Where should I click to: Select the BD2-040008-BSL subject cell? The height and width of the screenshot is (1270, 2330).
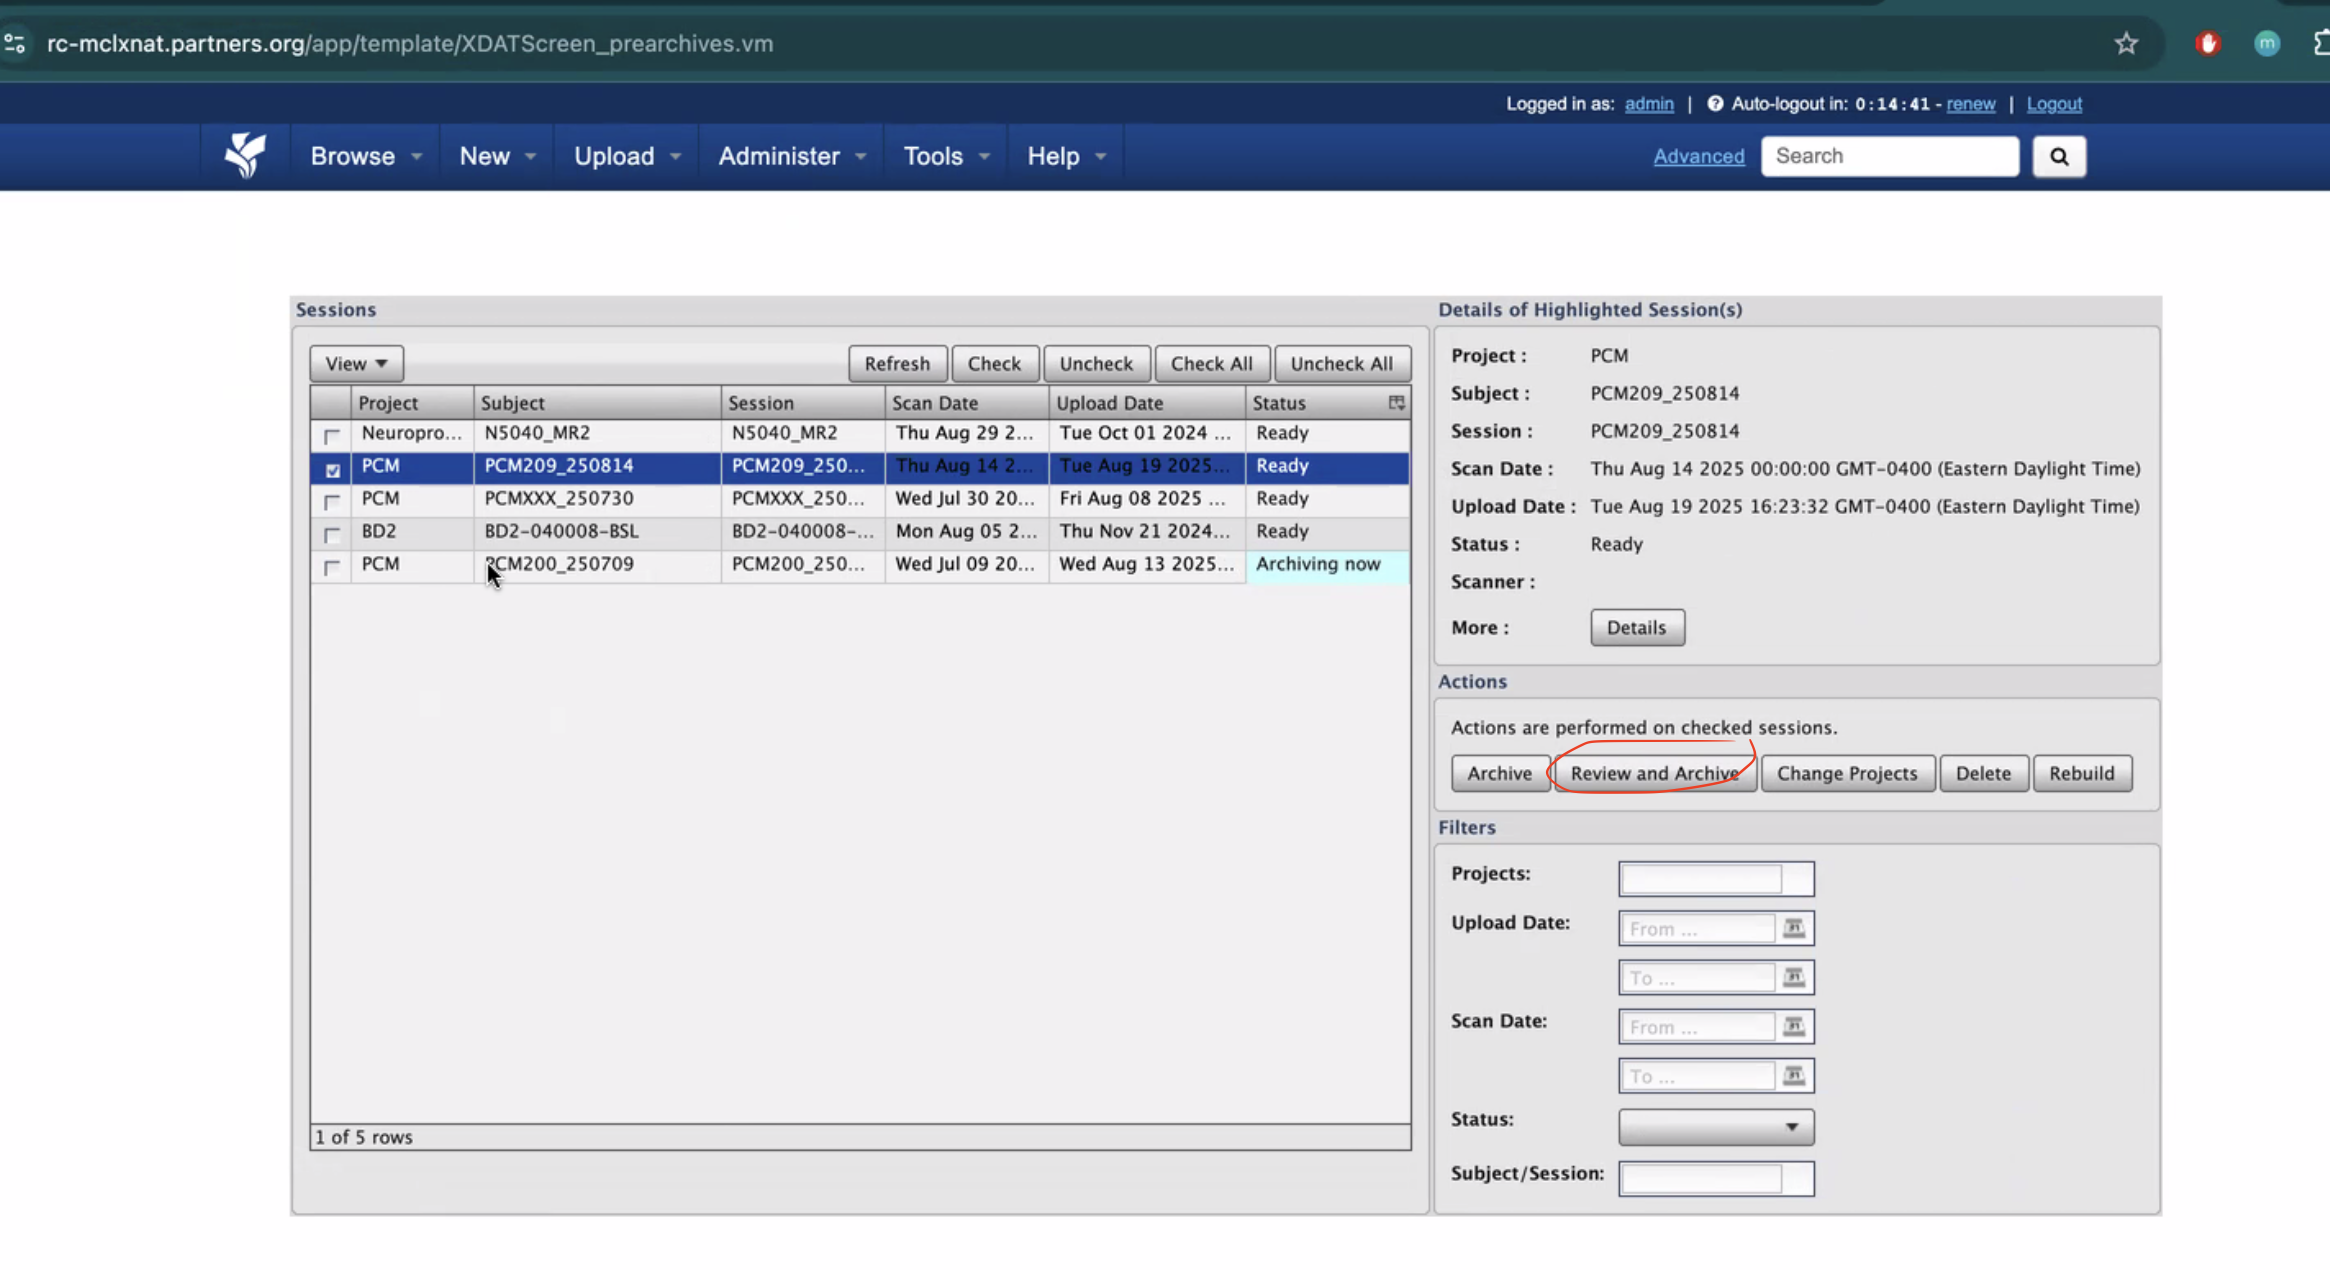point(597,531)
